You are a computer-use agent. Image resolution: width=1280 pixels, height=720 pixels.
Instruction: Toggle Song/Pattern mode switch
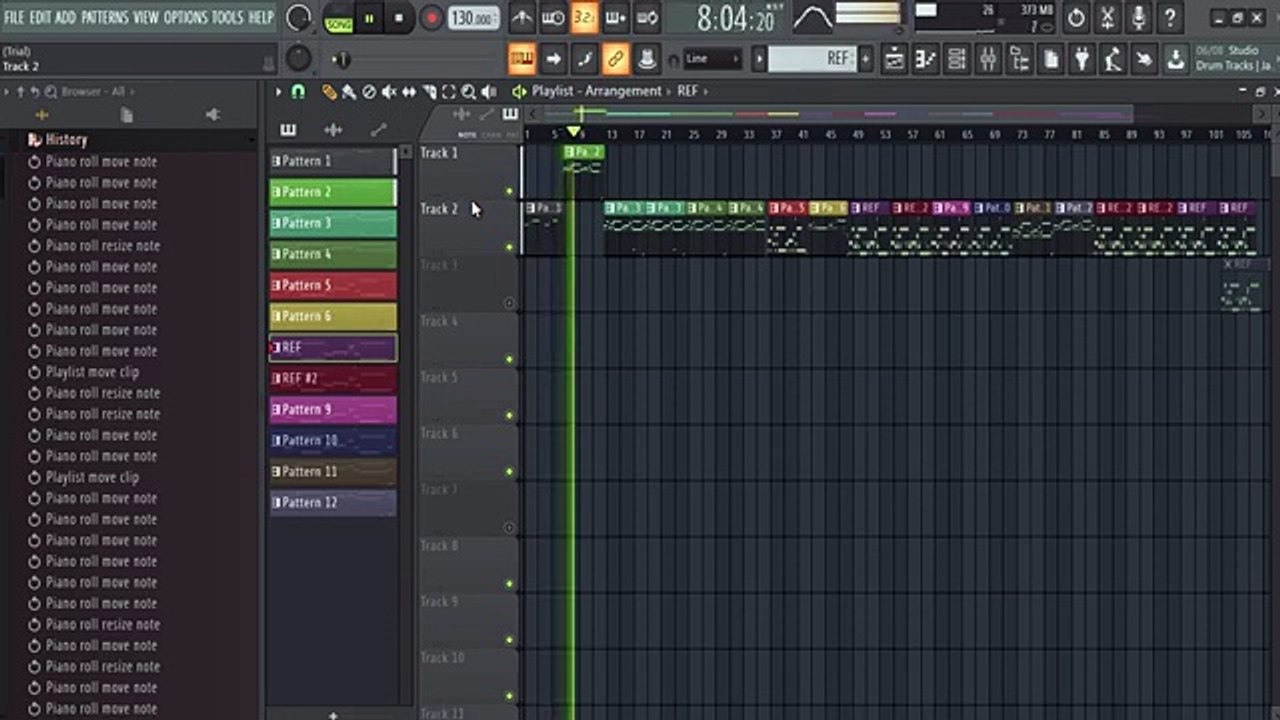click(339, 18)
